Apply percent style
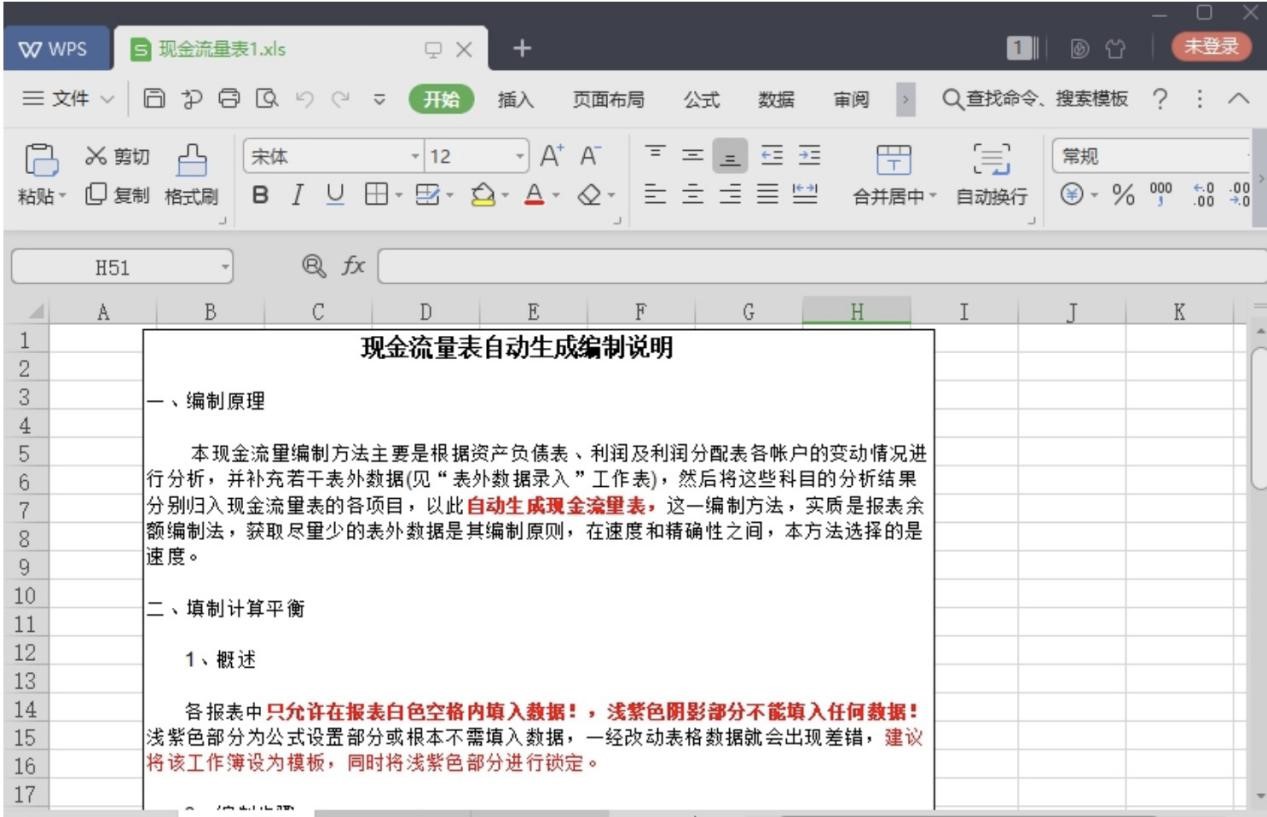Screen dimensions: 1267x817 pyautogui.click(x=1125, y=195)
